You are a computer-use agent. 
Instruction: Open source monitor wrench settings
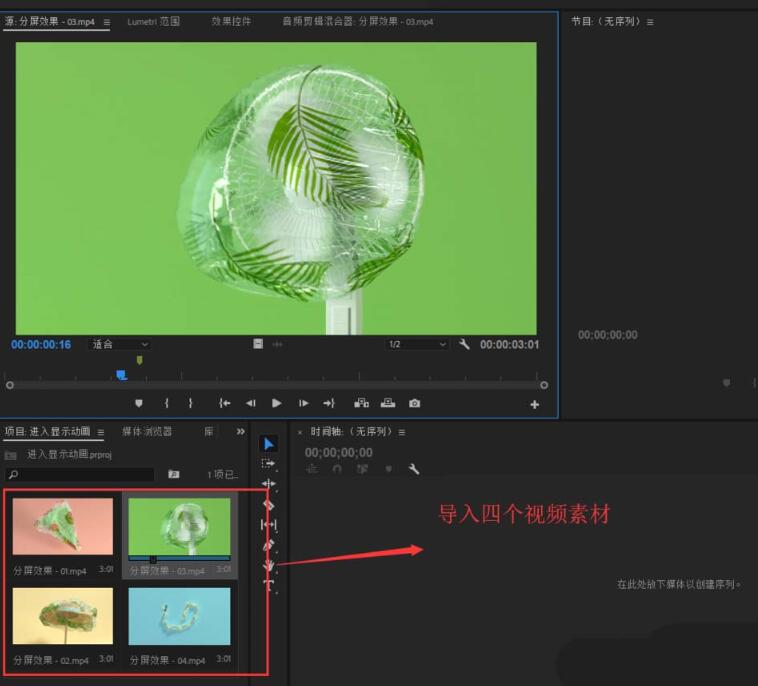464,344
